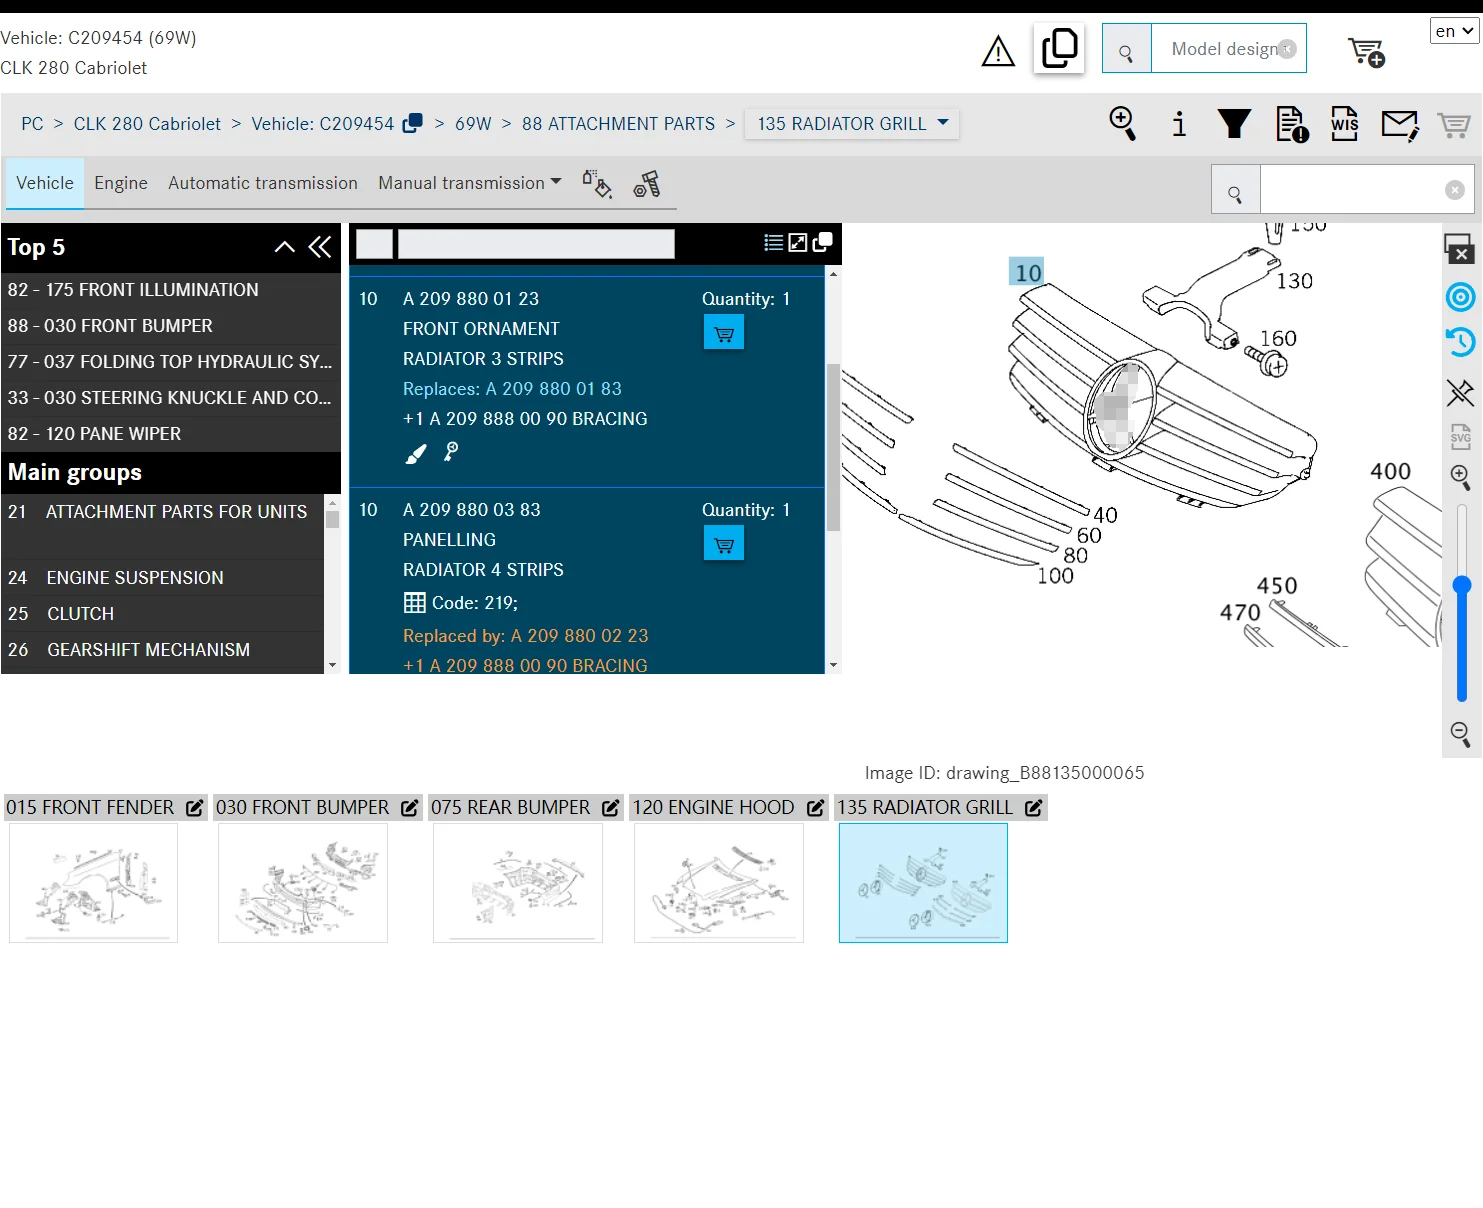
Task: Open the WIS document icon
Action: (1345, 124)
